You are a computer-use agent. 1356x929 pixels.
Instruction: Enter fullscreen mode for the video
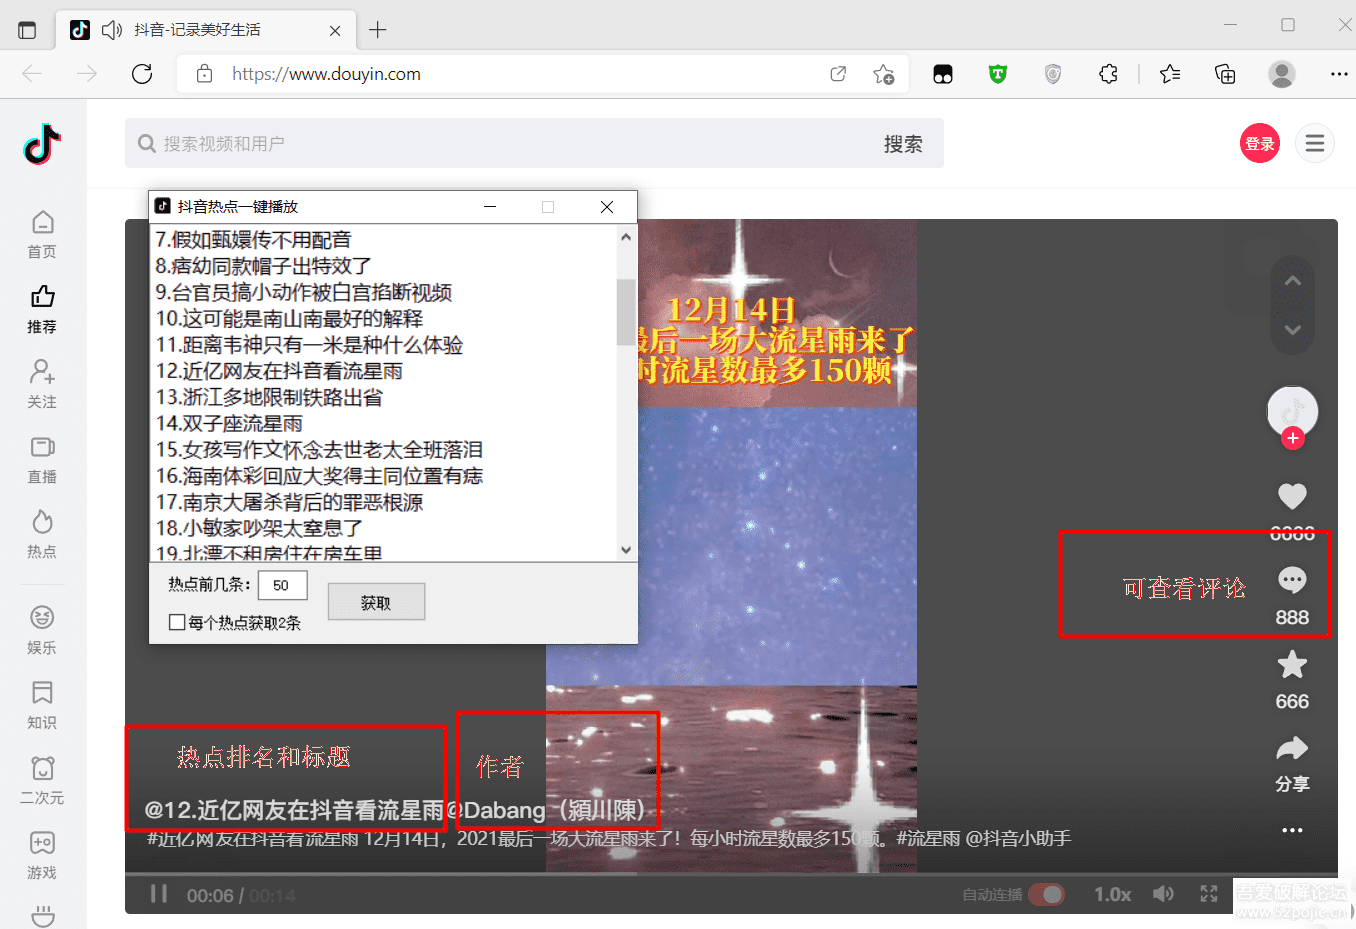tap(1209, 894)
